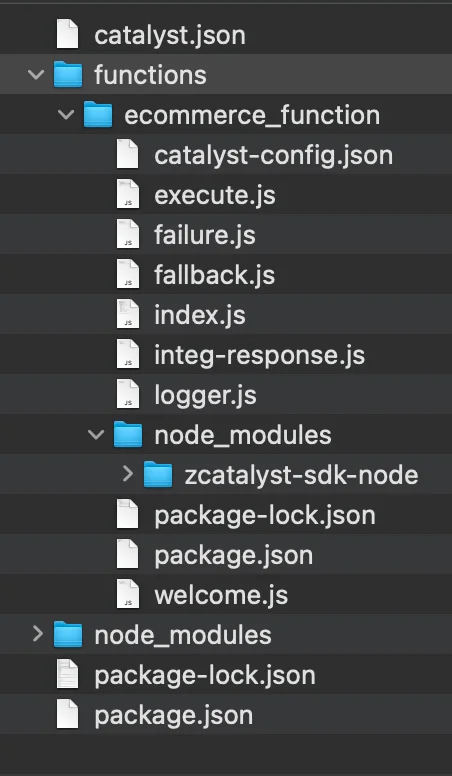Expand the bottom node_modules folder chevron
Screen dimensions: 452x776
(x=38, y=634)
